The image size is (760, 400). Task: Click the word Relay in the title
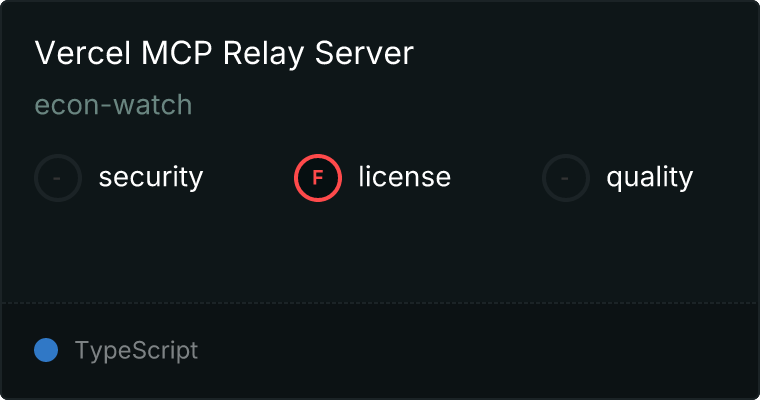(x=264, y=54)
